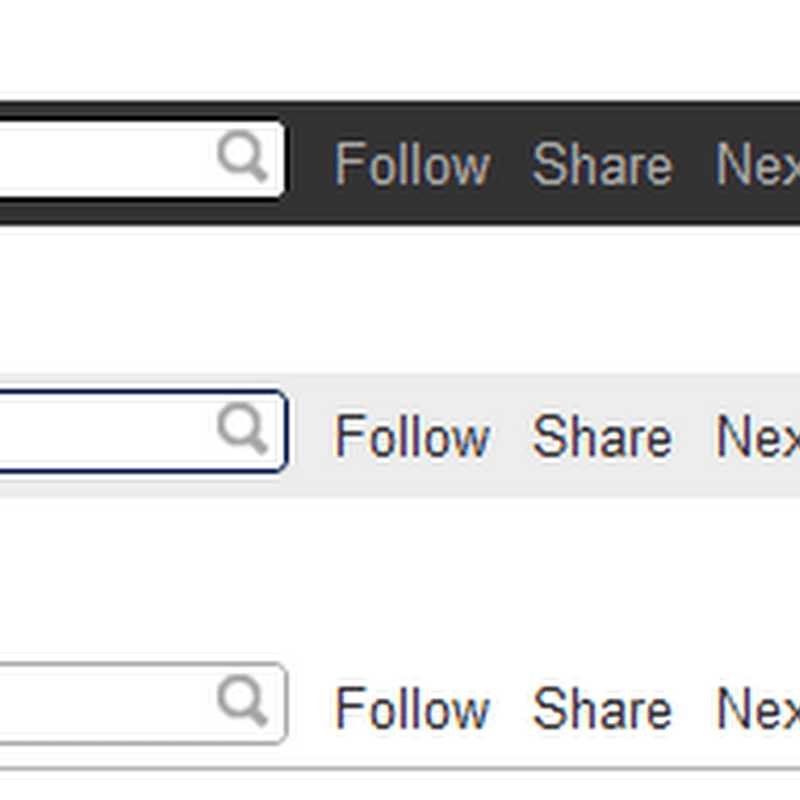800x800 pixels.
Task: Focus the gray-bordered search field in the white bar
Action: pos(142,704)
